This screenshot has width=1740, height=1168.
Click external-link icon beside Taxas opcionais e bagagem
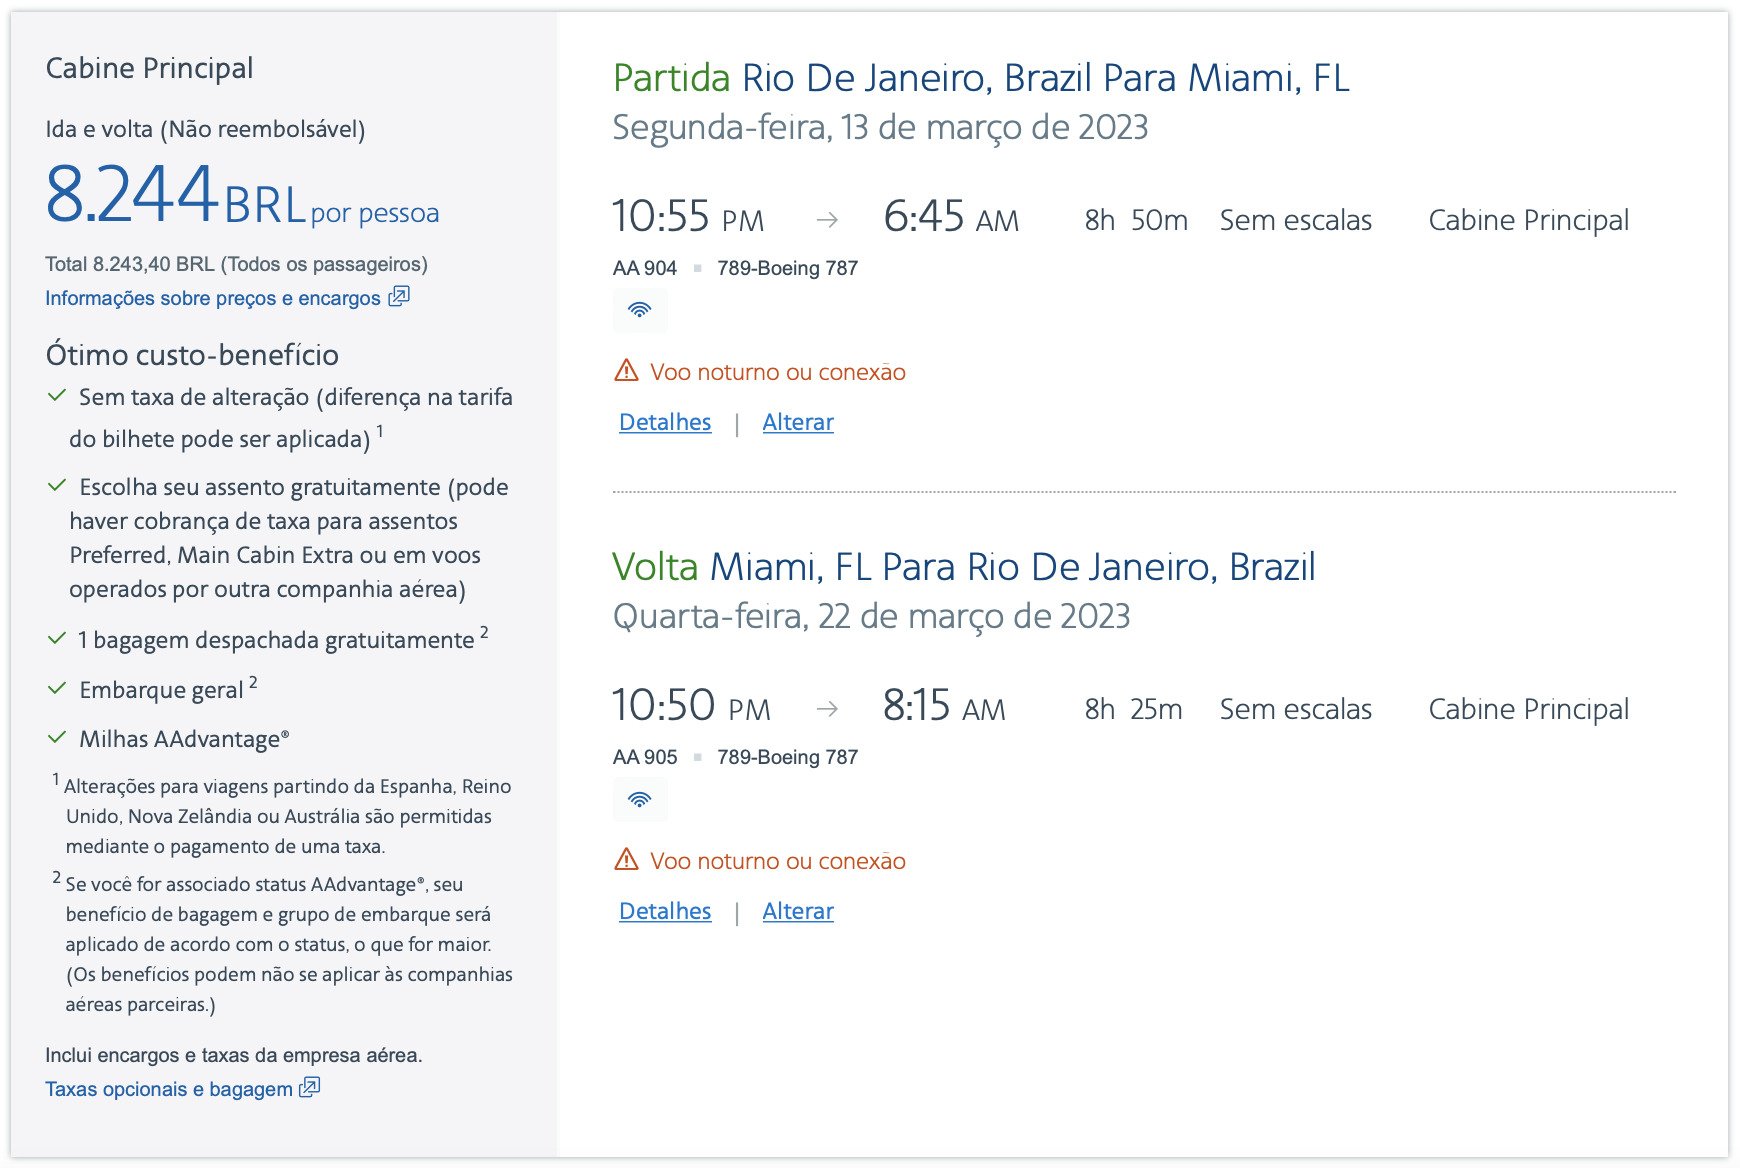310,1088
